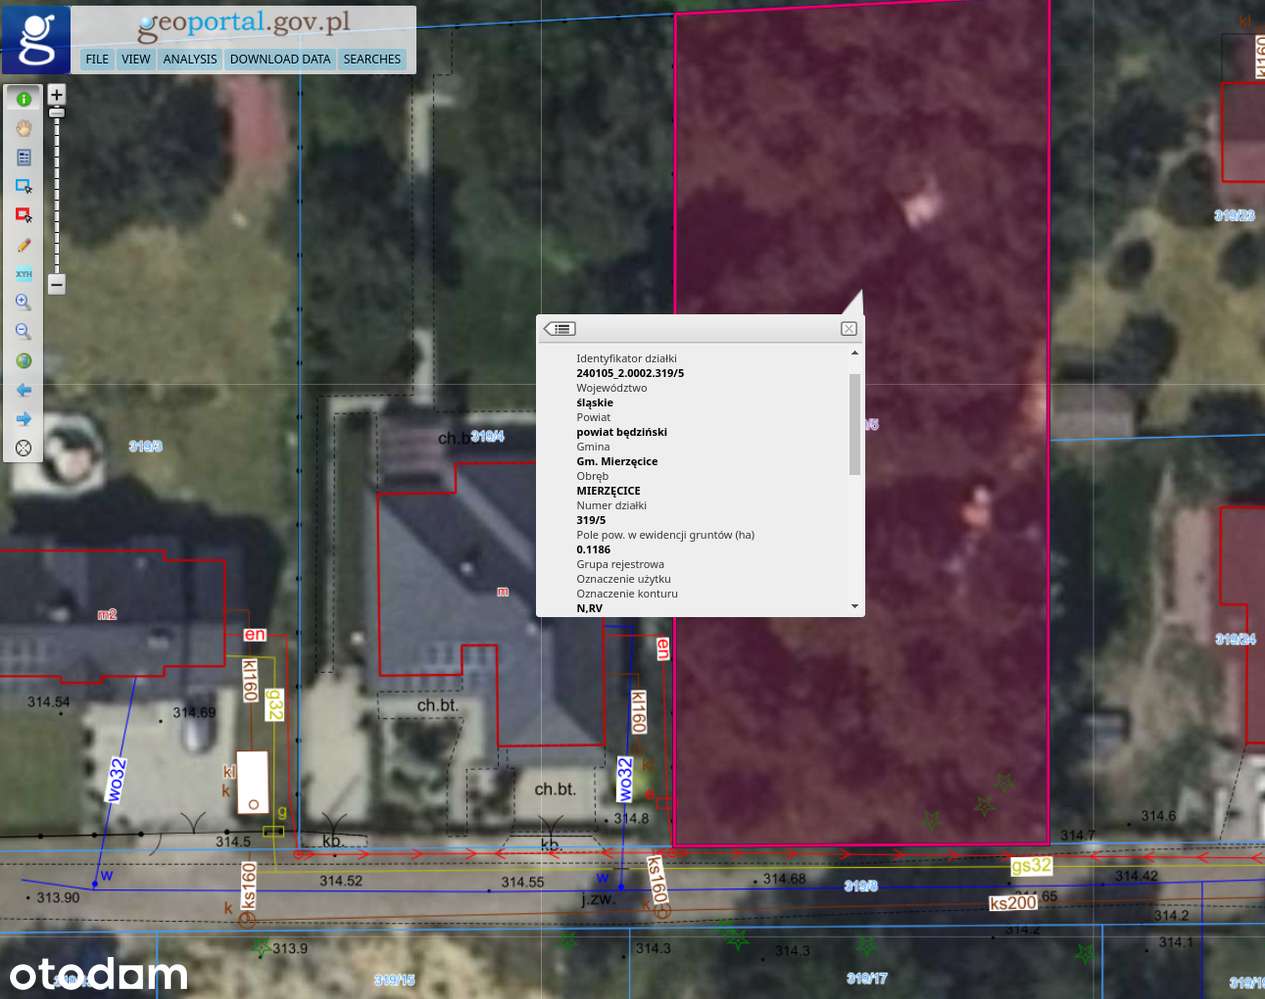Click map parcel label 319/15
Screen dimensions: 1265x999
click(x=394, y=980)
